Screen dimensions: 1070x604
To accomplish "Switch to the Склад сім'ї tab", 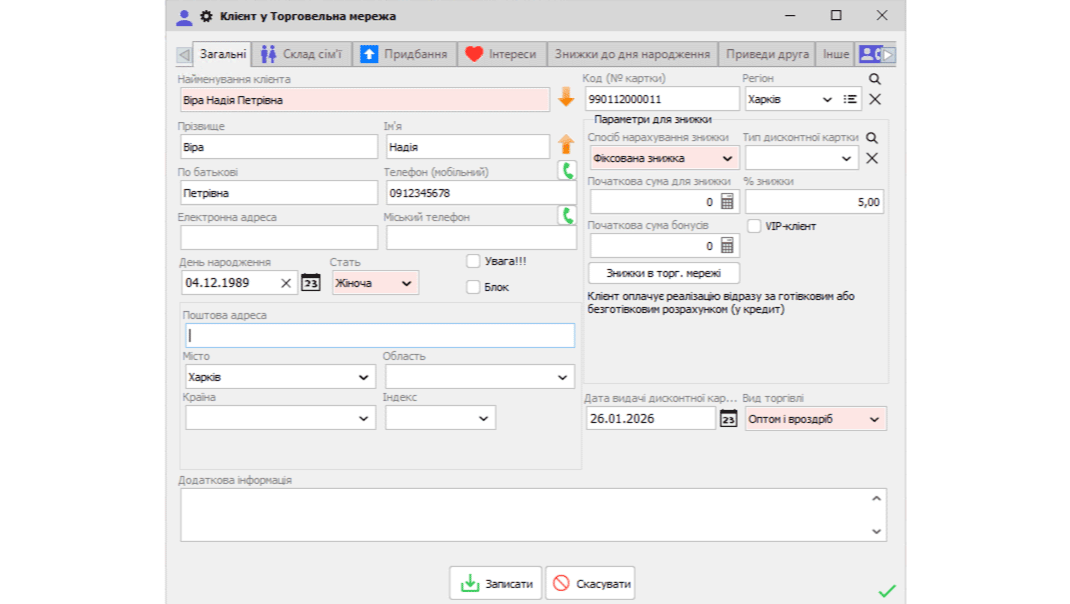I will [x=301, y=54].
